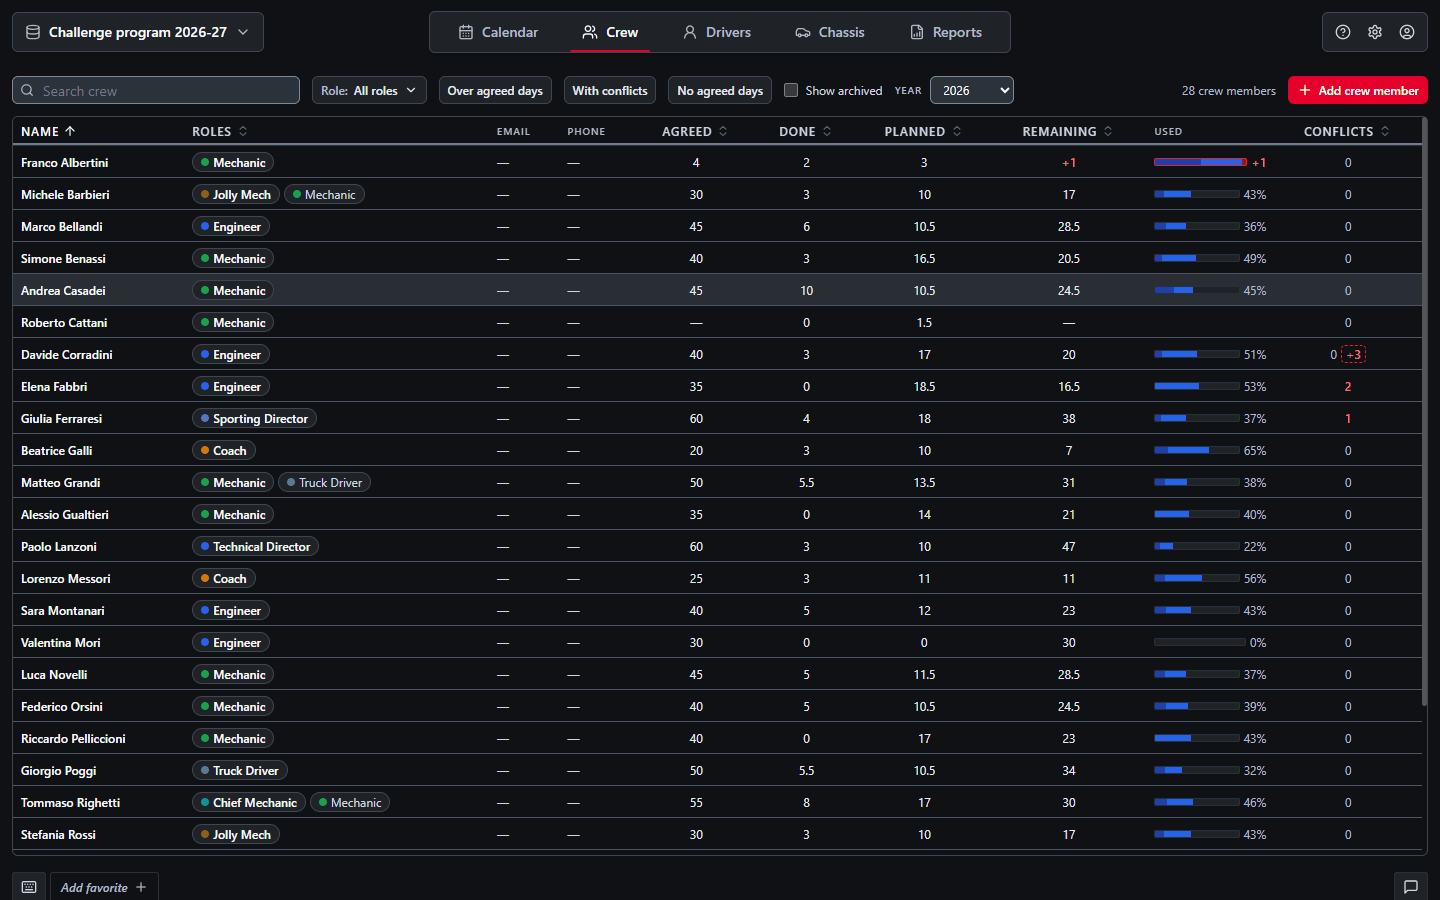Sort by Remaining column arrows

pyautogui.click(x=1108, y=131)
